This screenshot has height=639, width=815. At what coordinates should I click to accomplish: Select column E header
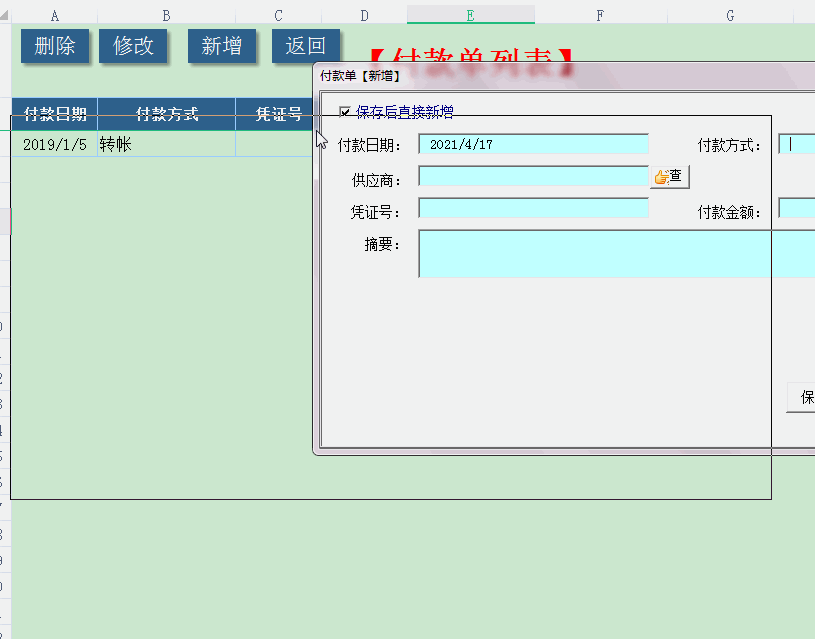470,16
